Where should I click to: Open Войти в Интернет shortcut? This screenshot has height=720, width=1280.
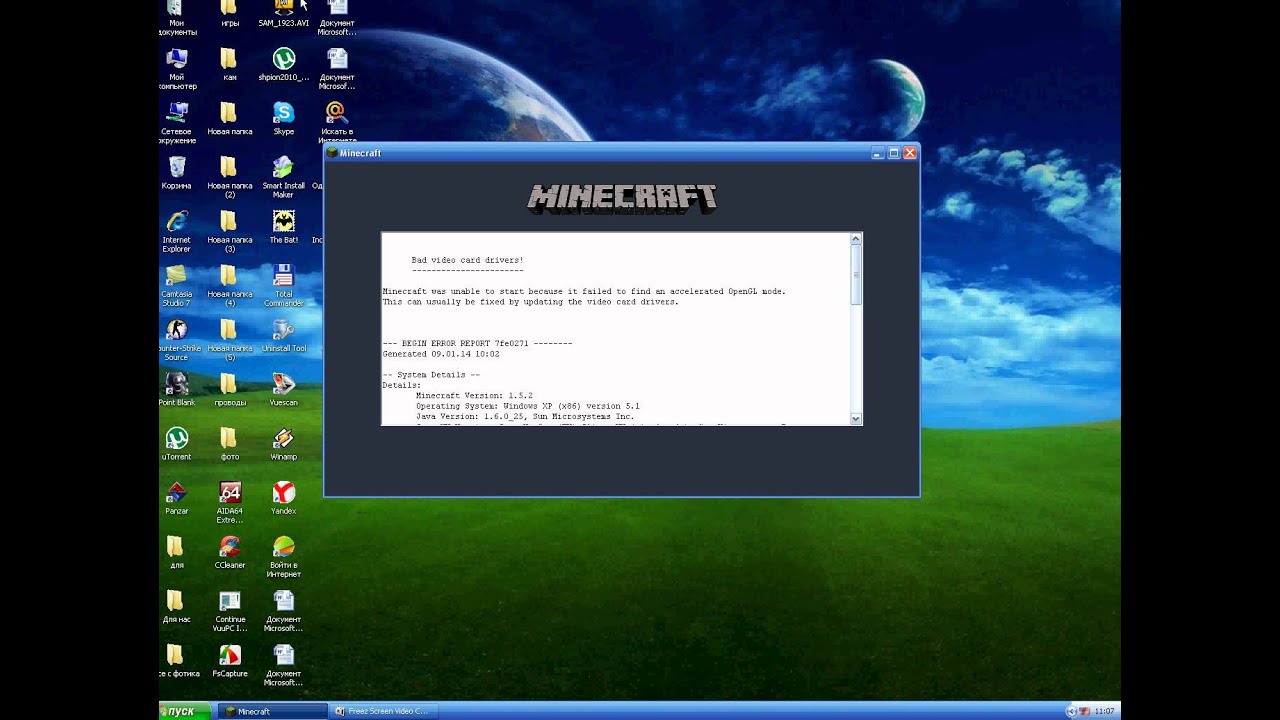point(284,557)
